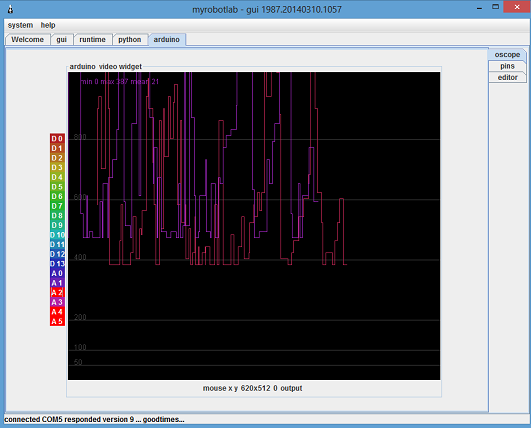531x428 pixels.
Task: Toggle the purple A 3 trace
Action: [x=57, y=302]
